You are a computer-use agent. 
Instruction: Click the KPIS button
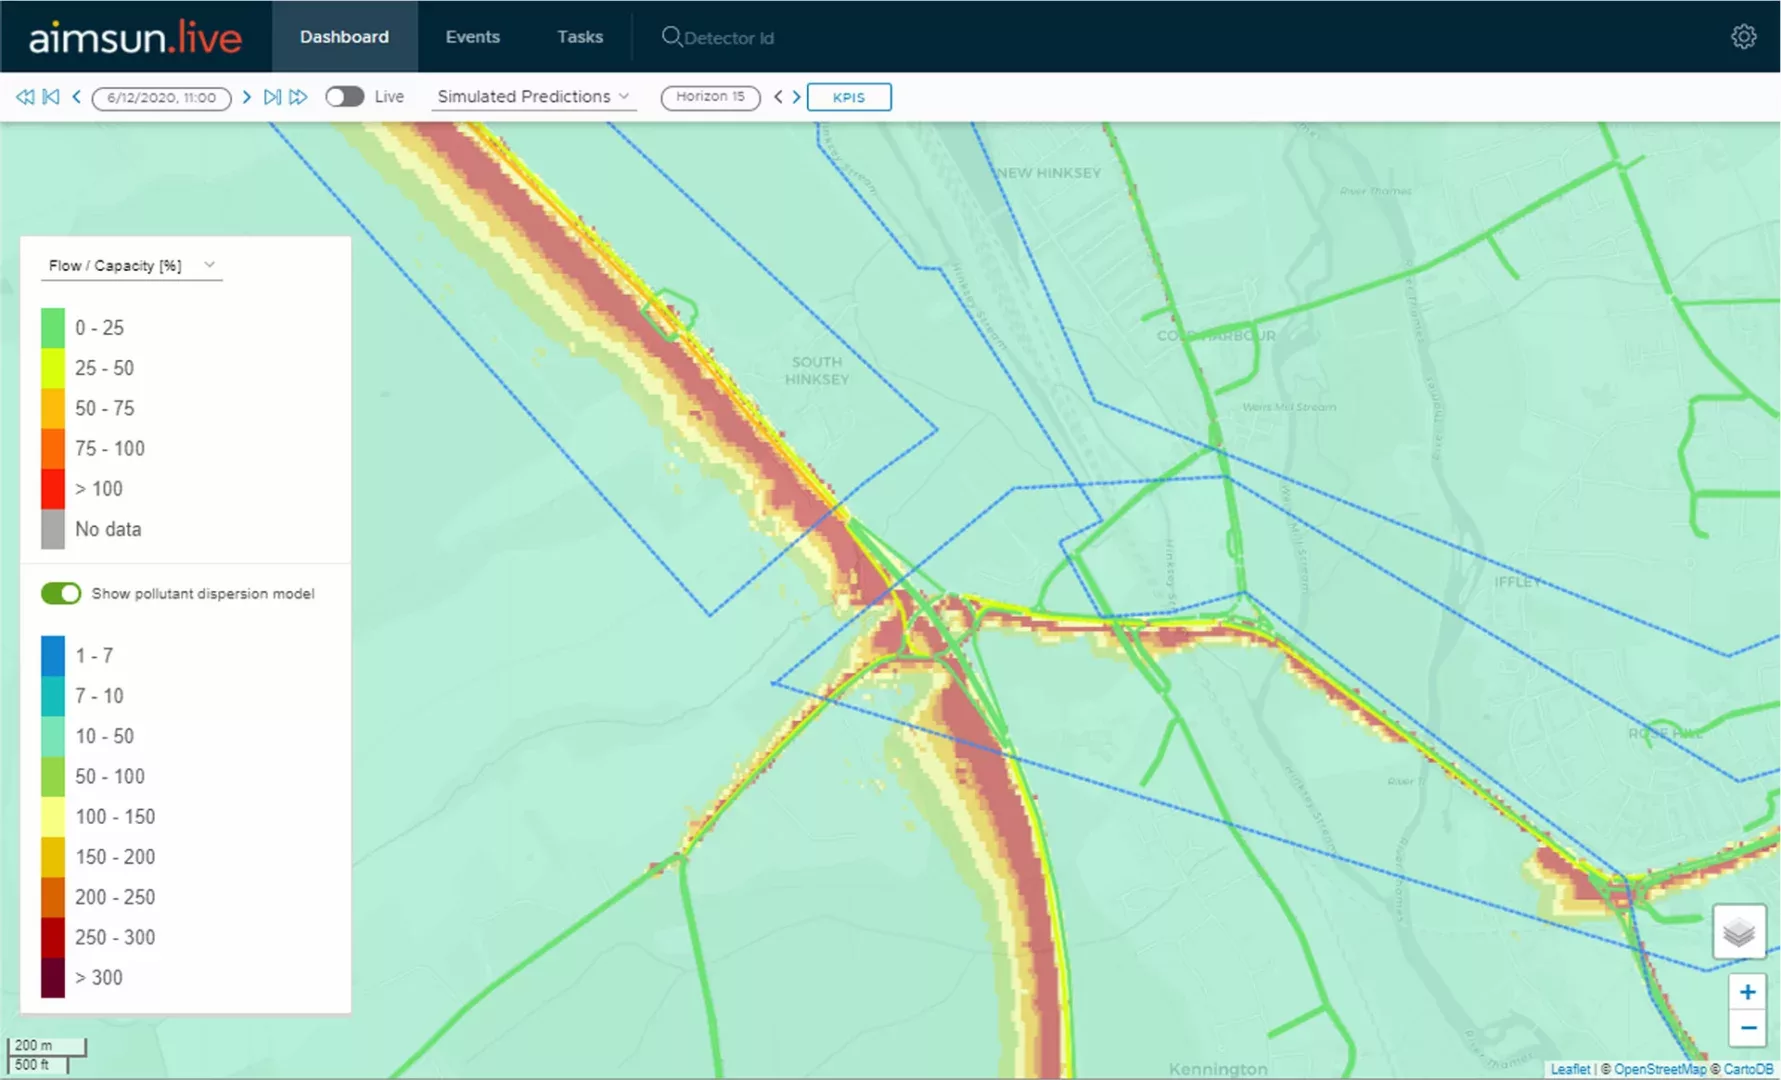coord(848,97)
